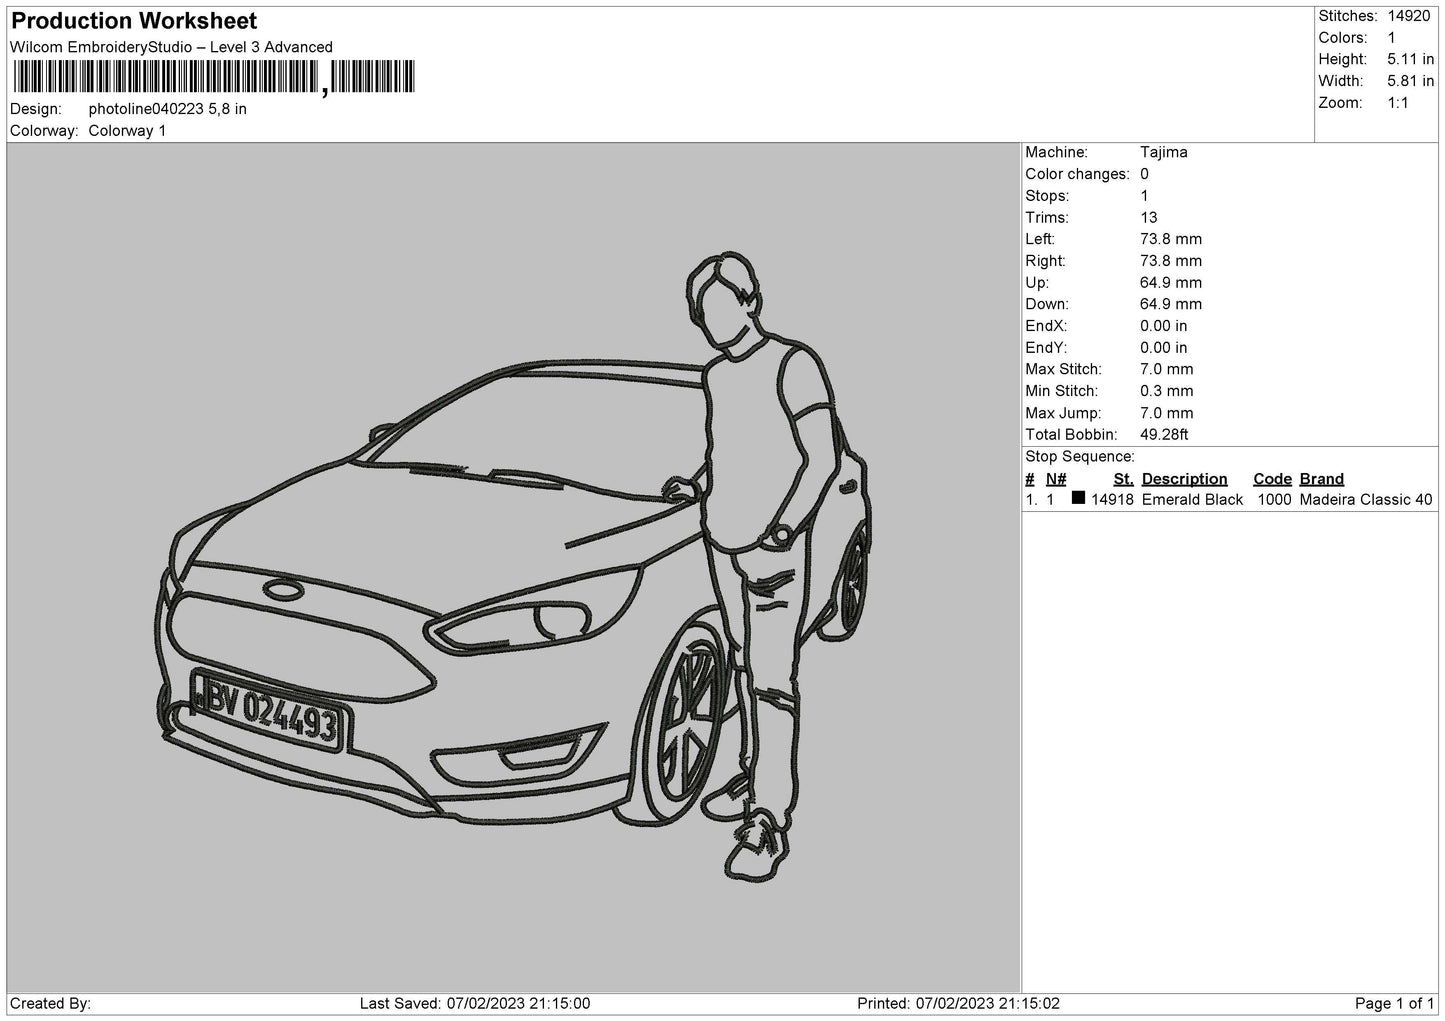Image resolution: width=1445 pixels, height=1021 pixels.
Task: Click the fog light on the bumper
Action: point(534,754)
